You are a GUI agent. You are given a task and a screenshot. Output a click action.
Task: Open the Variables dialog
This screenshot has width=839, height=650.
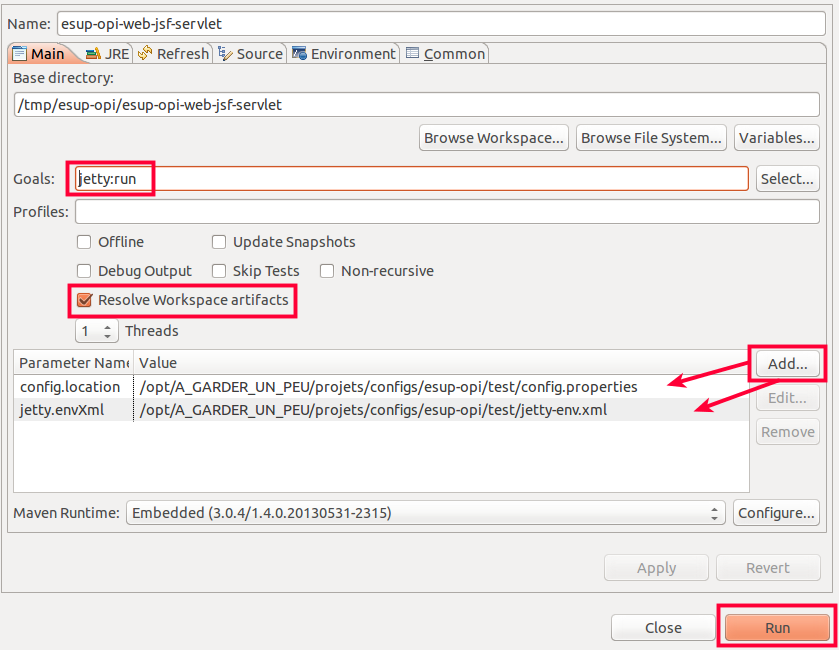[776, 138]
